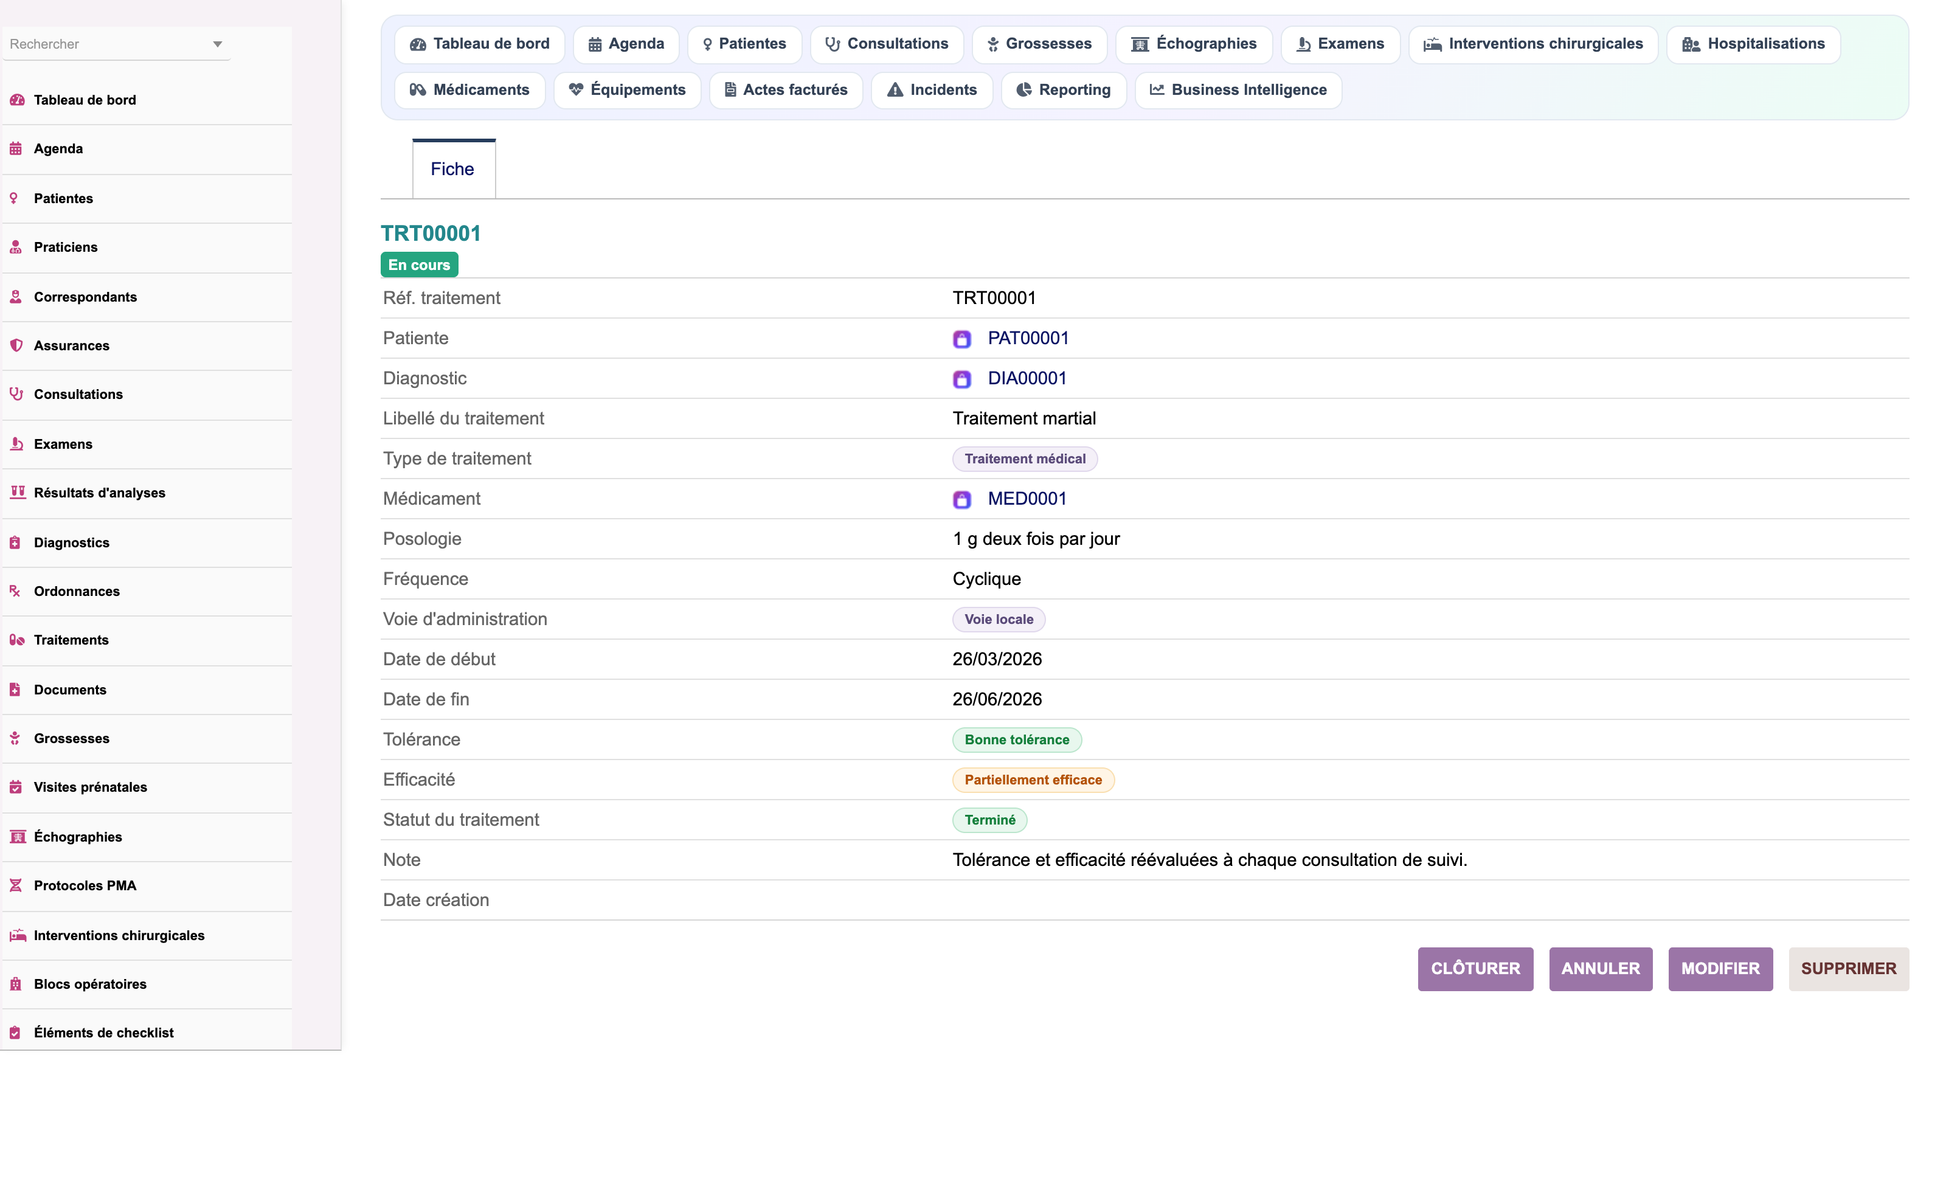Viewport: 1946px width, 1204px height.
Task: Click the posology value '1 g deux fois par jour'
Action: click(x=1036, y=539)
